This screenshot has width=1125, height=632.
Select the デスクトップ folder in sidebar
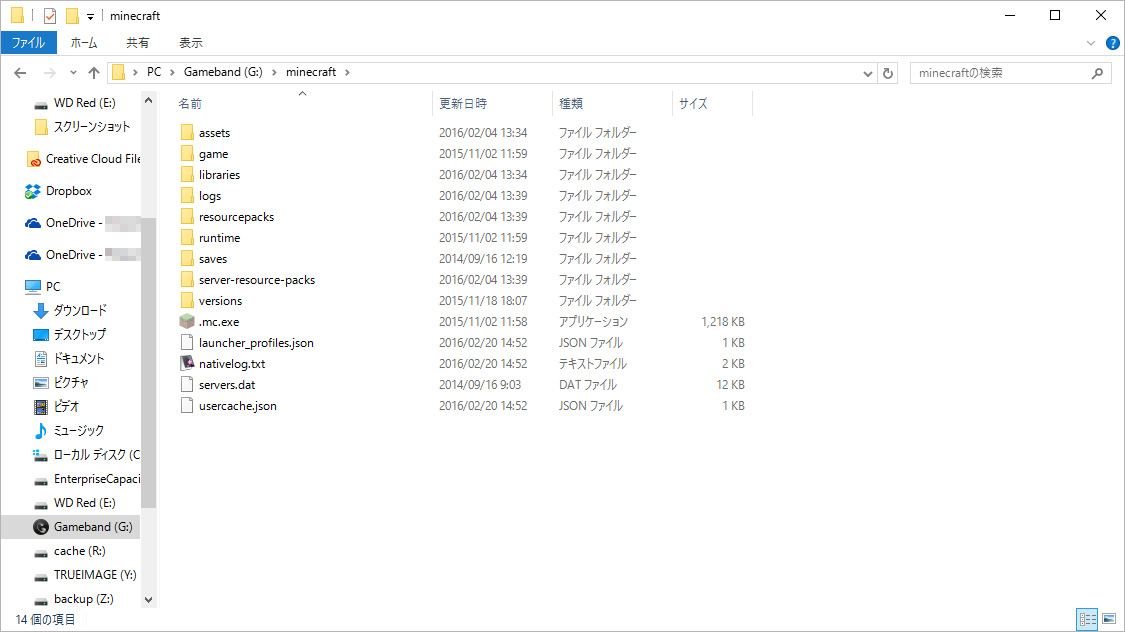click(x=70, y=334)
